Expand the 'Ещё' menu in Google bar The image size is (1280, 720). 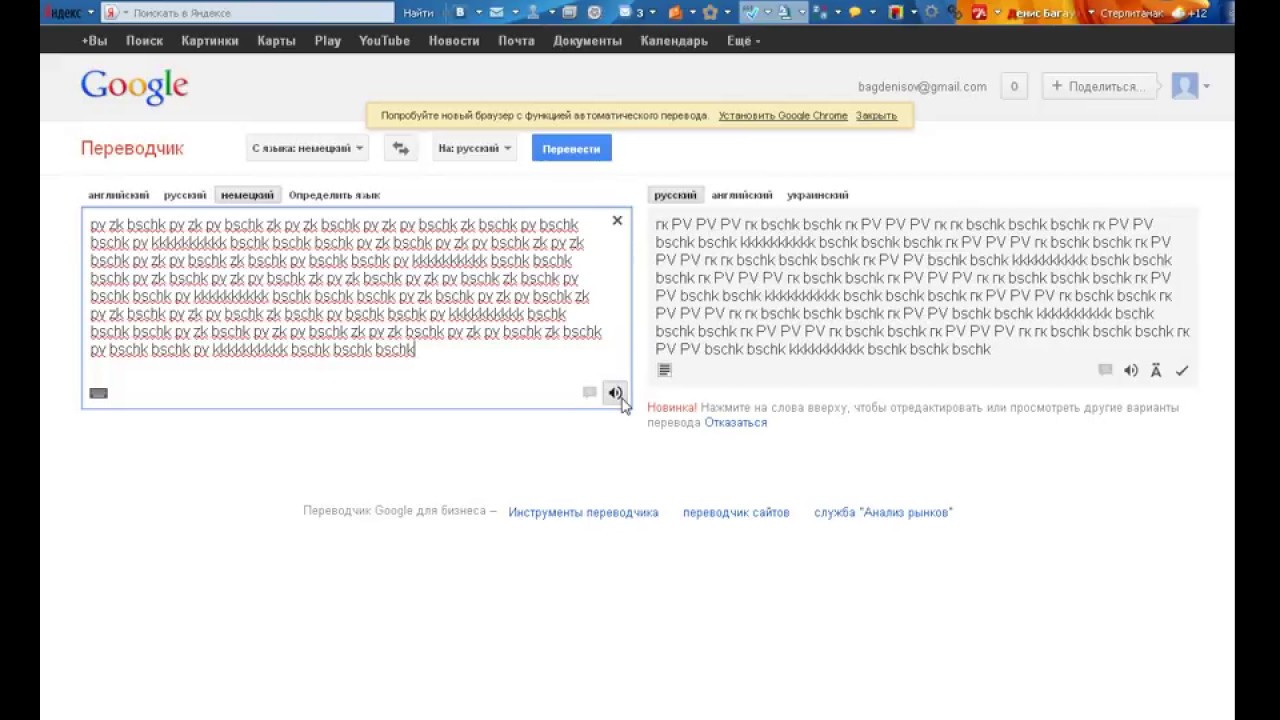tap(743, 41)
